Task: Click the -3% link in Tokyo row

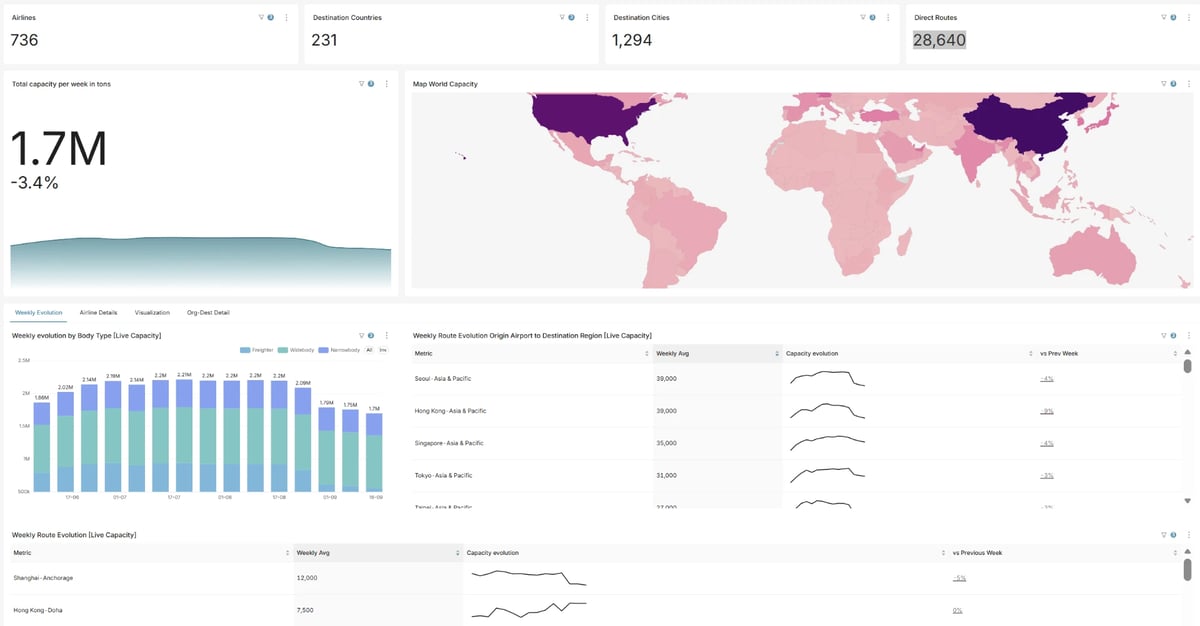Action: [x=1047, y=476]
